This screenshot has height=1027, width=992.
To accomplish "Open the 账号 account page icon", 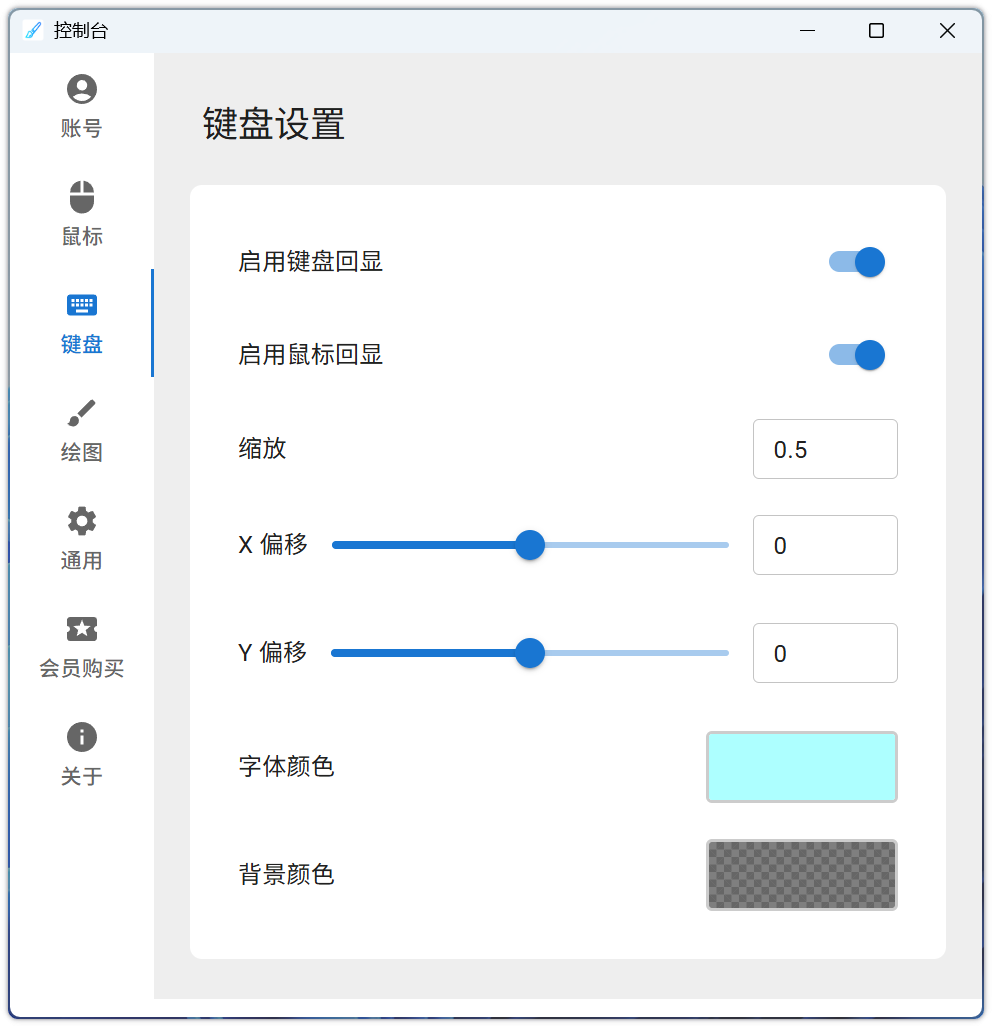I will [82, 90].
